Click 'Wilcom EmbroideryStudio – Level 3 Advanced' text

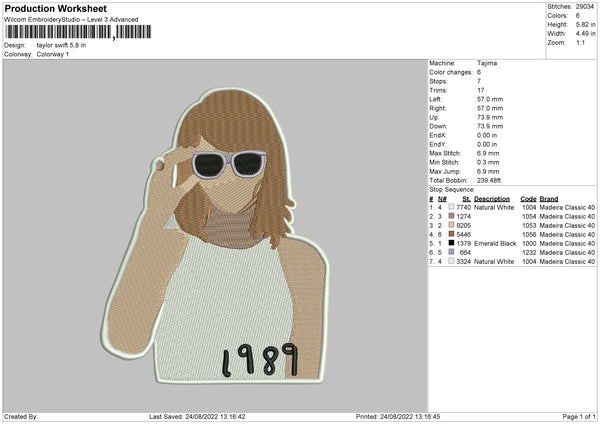click(x=71, y=20)
